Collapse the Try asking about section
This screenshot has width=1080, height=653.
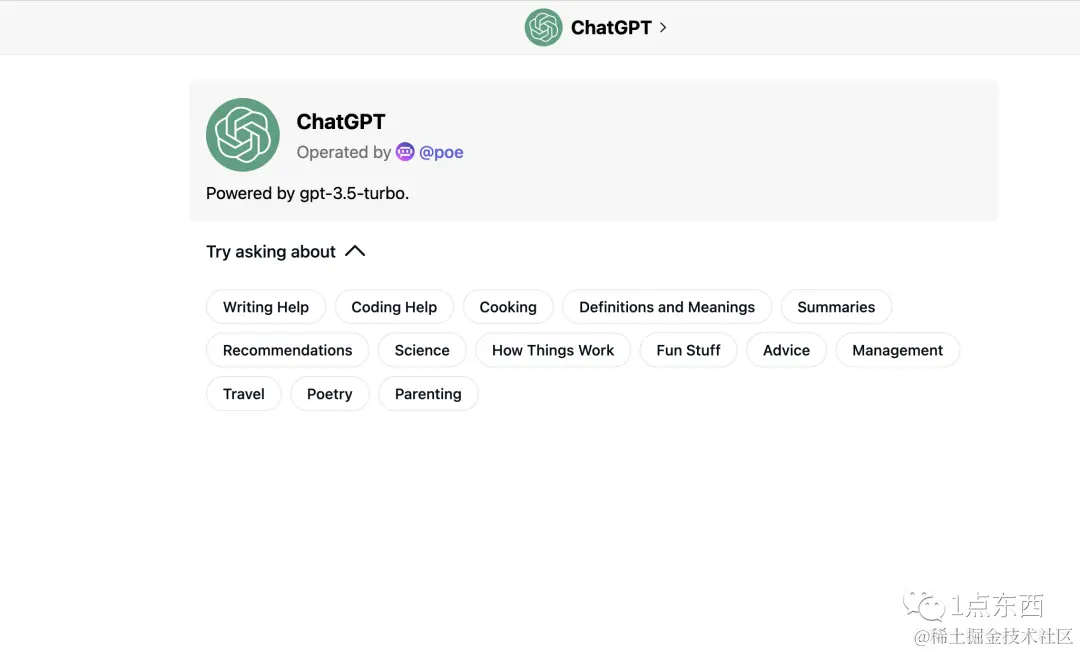click(x=355, y=251)
